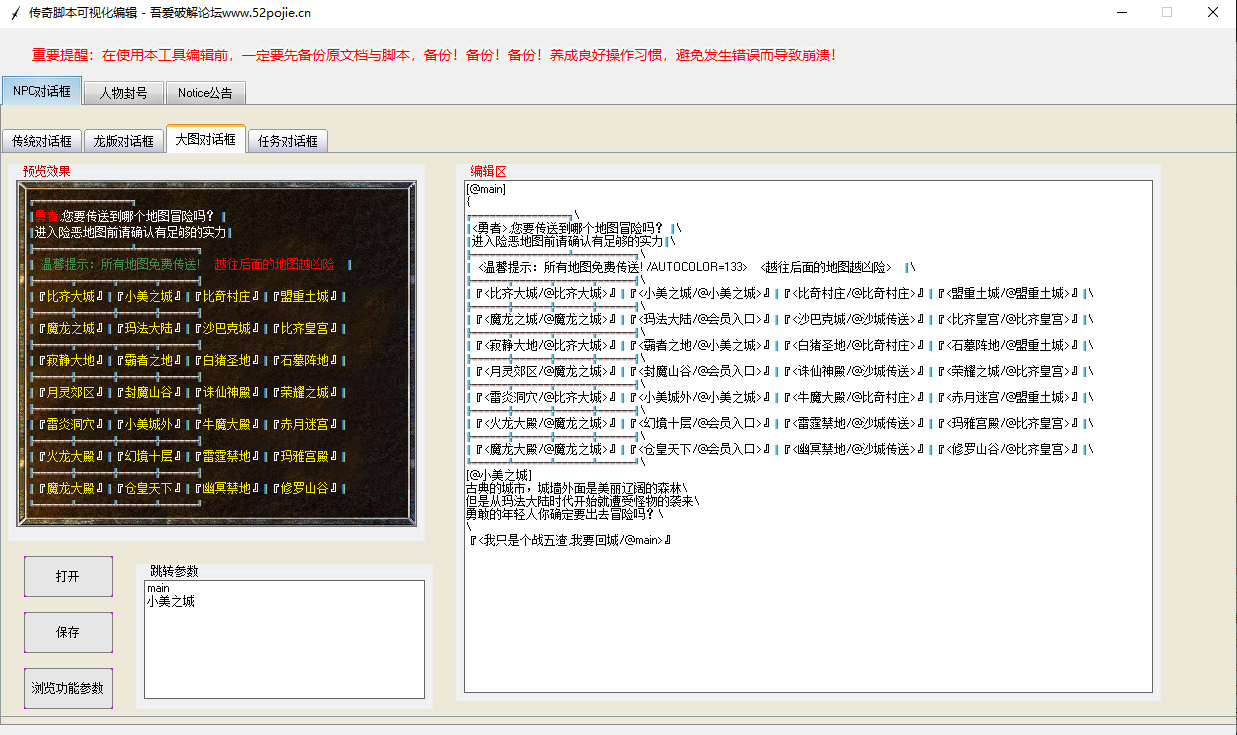Screen dimensions: 1237x735
Task: Click 小美城外 link in preview
Action: coord(149,424)
